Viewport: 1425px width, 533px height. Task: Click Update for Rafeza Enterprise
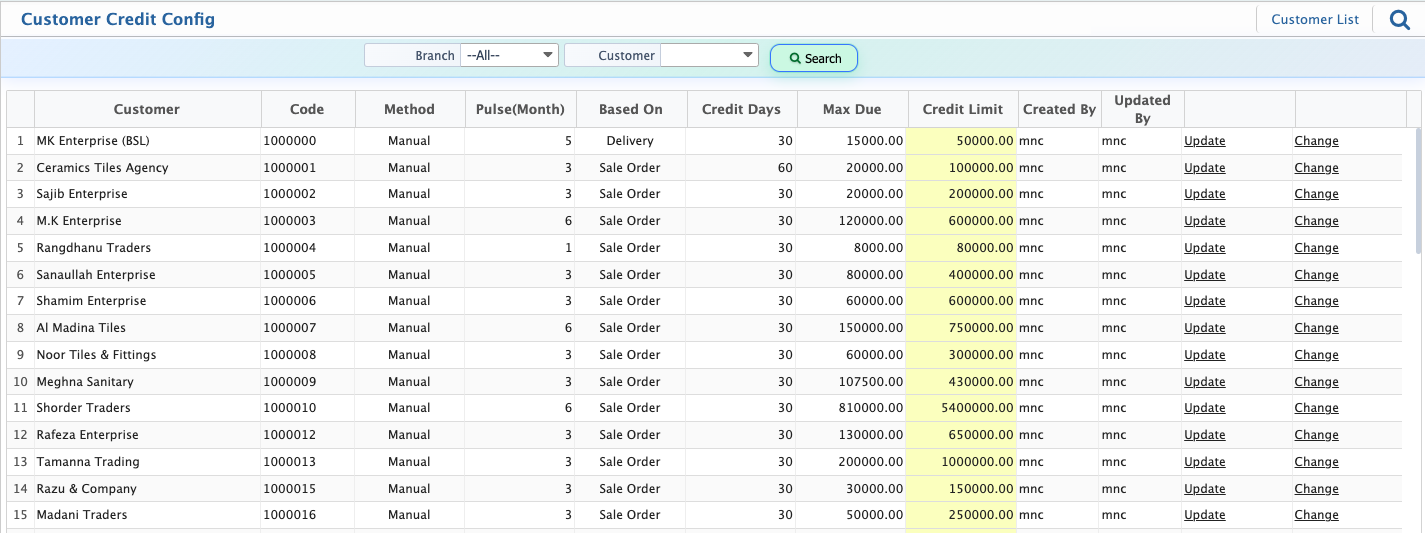tap(1205, 435)
